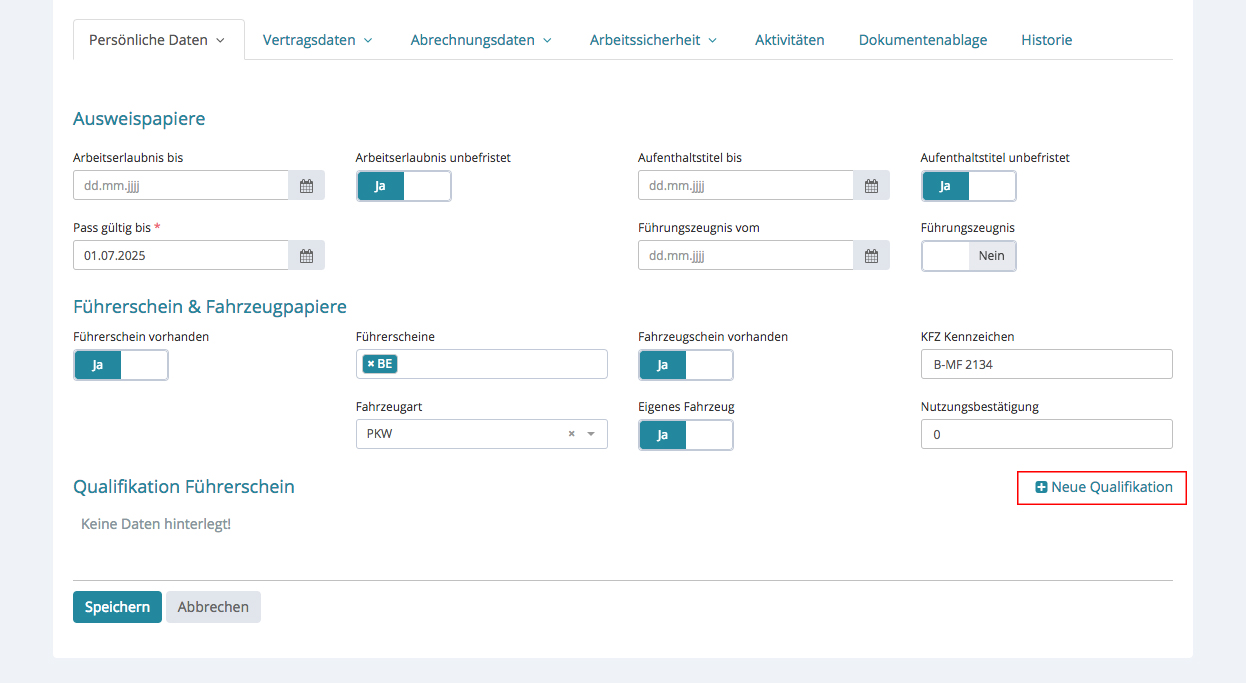Remove the BE license tag
Viewport: 1246px width, 683px height.
371,364
